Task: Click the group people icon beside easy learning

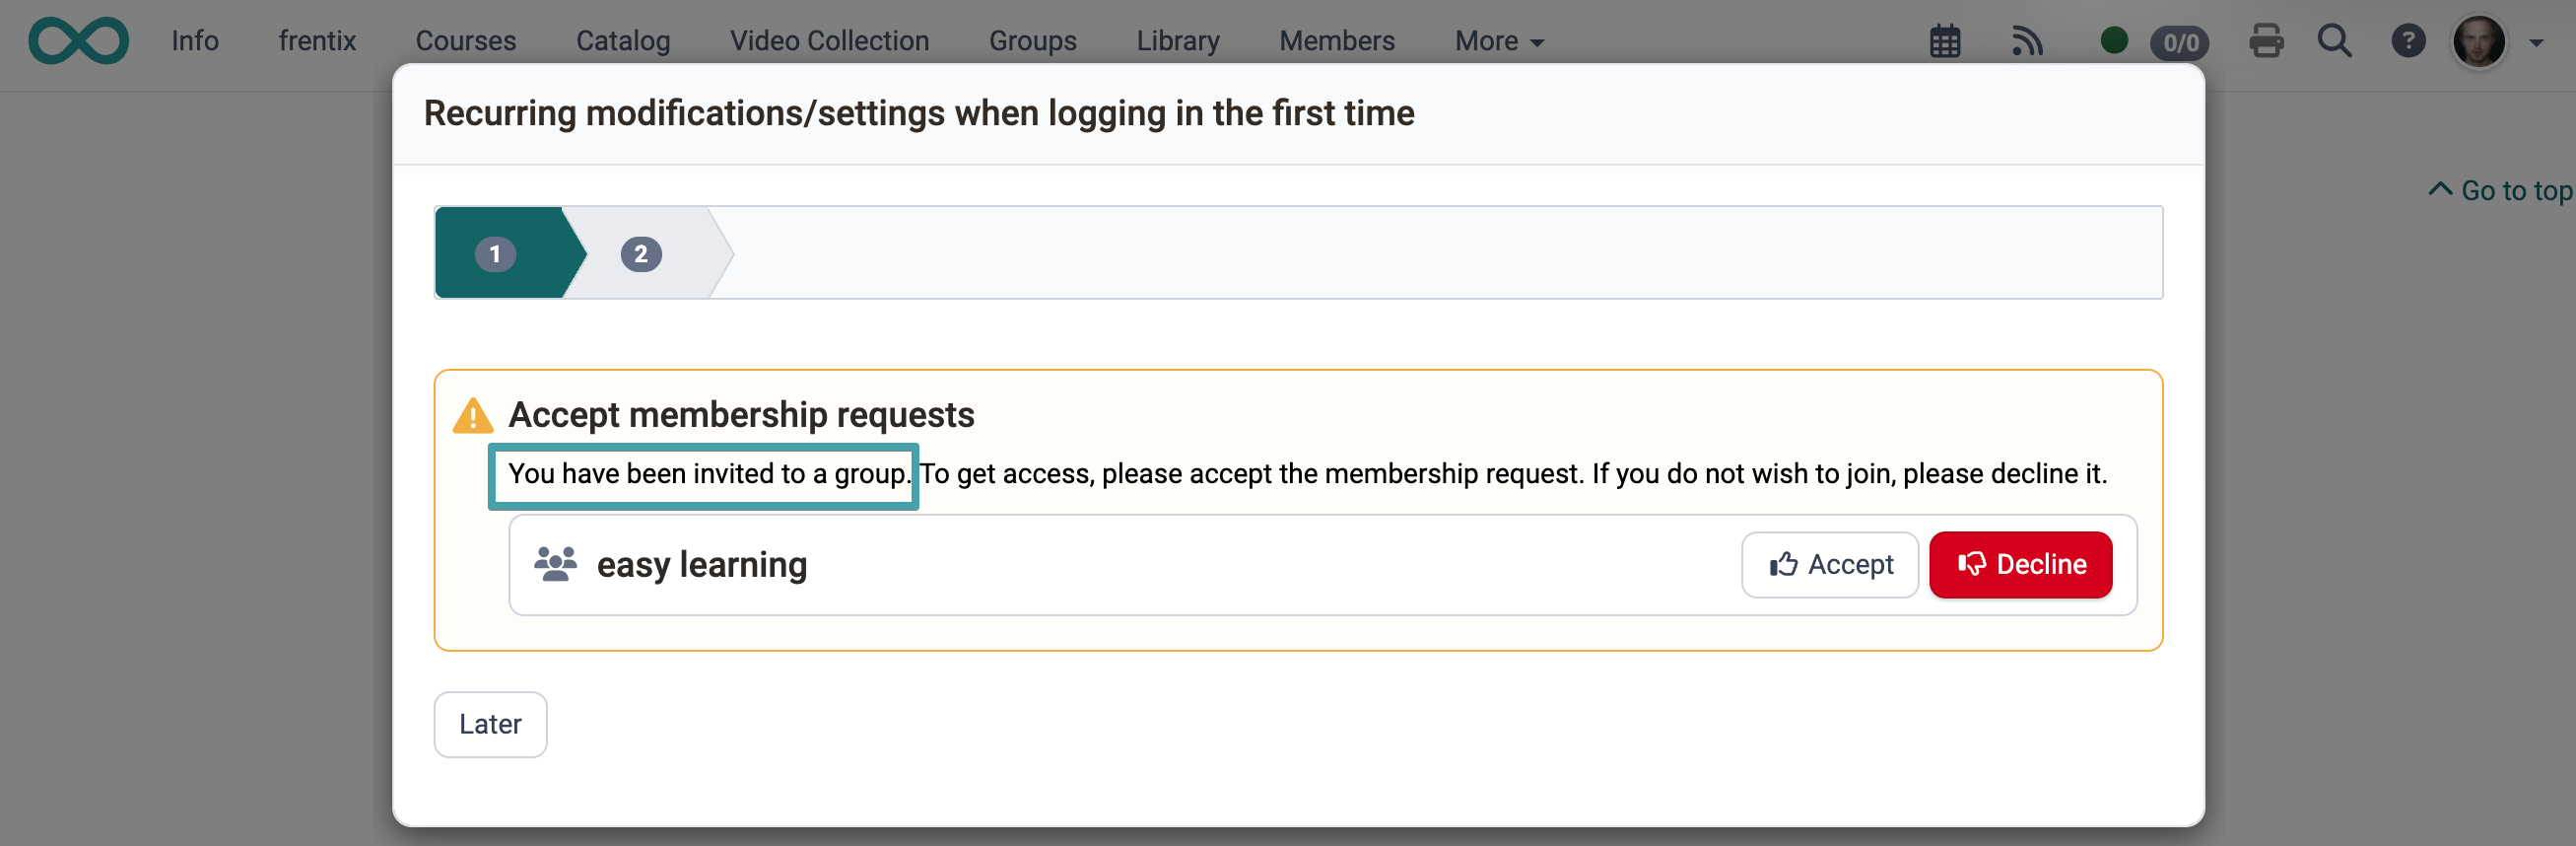Action: pyautogui.click(x=555, y=565)
